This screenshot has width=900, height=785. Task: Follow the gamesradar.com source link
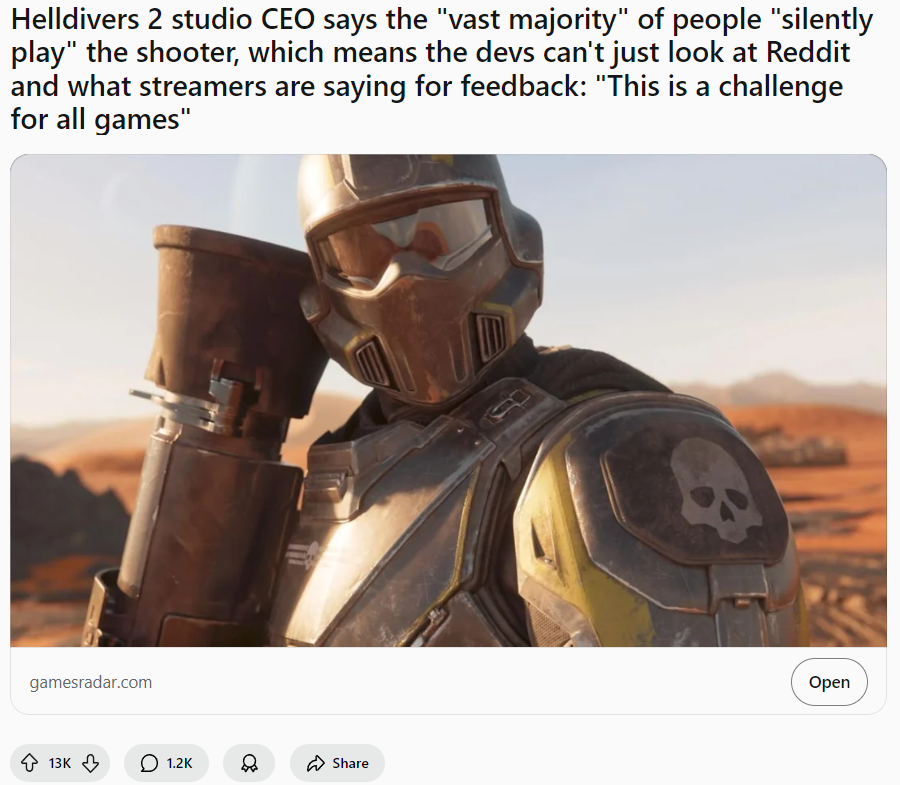(91, 682)
